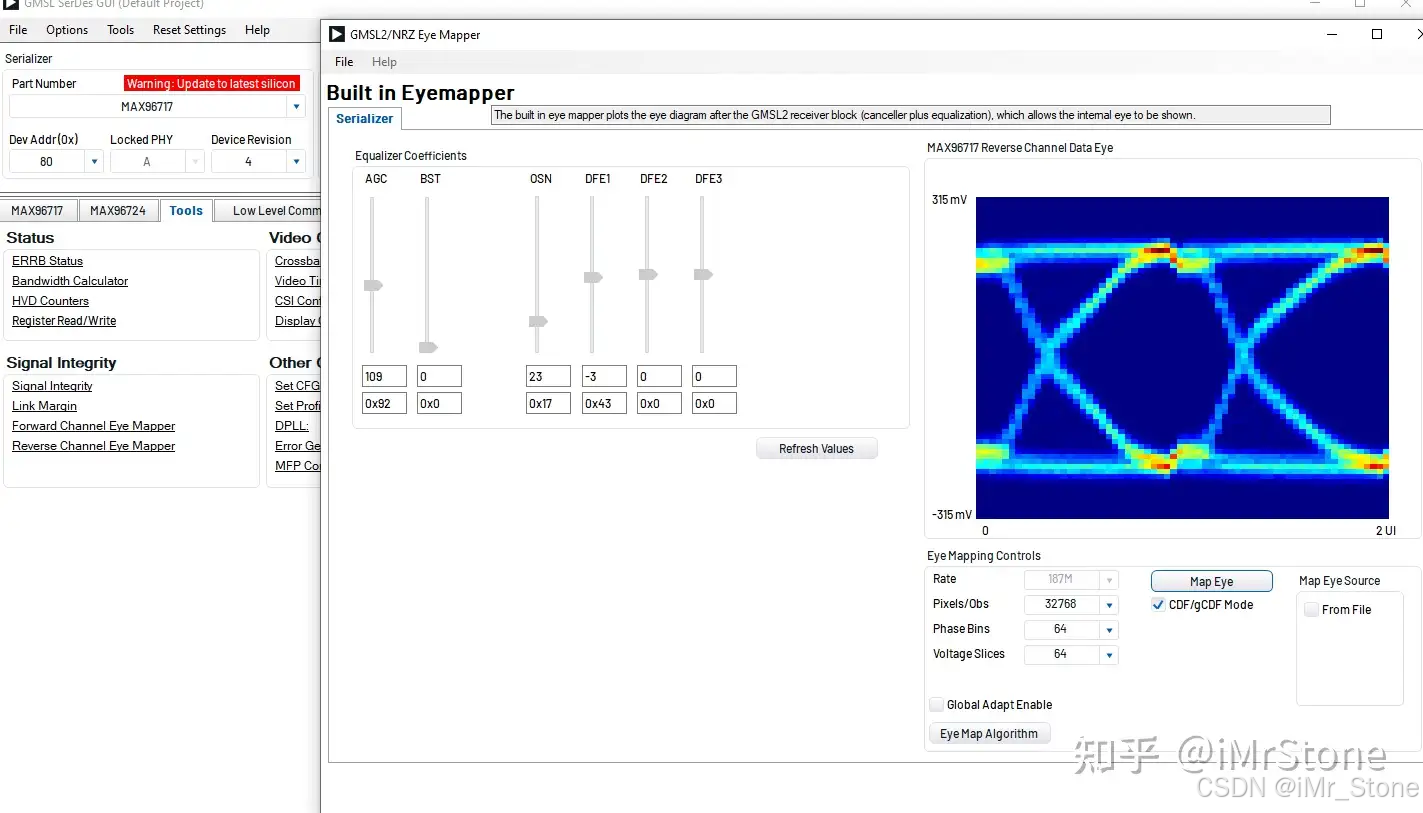The image size is (1423, 813).
Task: Open the Signal Integrity link
Action: click(x=52, y=386)
